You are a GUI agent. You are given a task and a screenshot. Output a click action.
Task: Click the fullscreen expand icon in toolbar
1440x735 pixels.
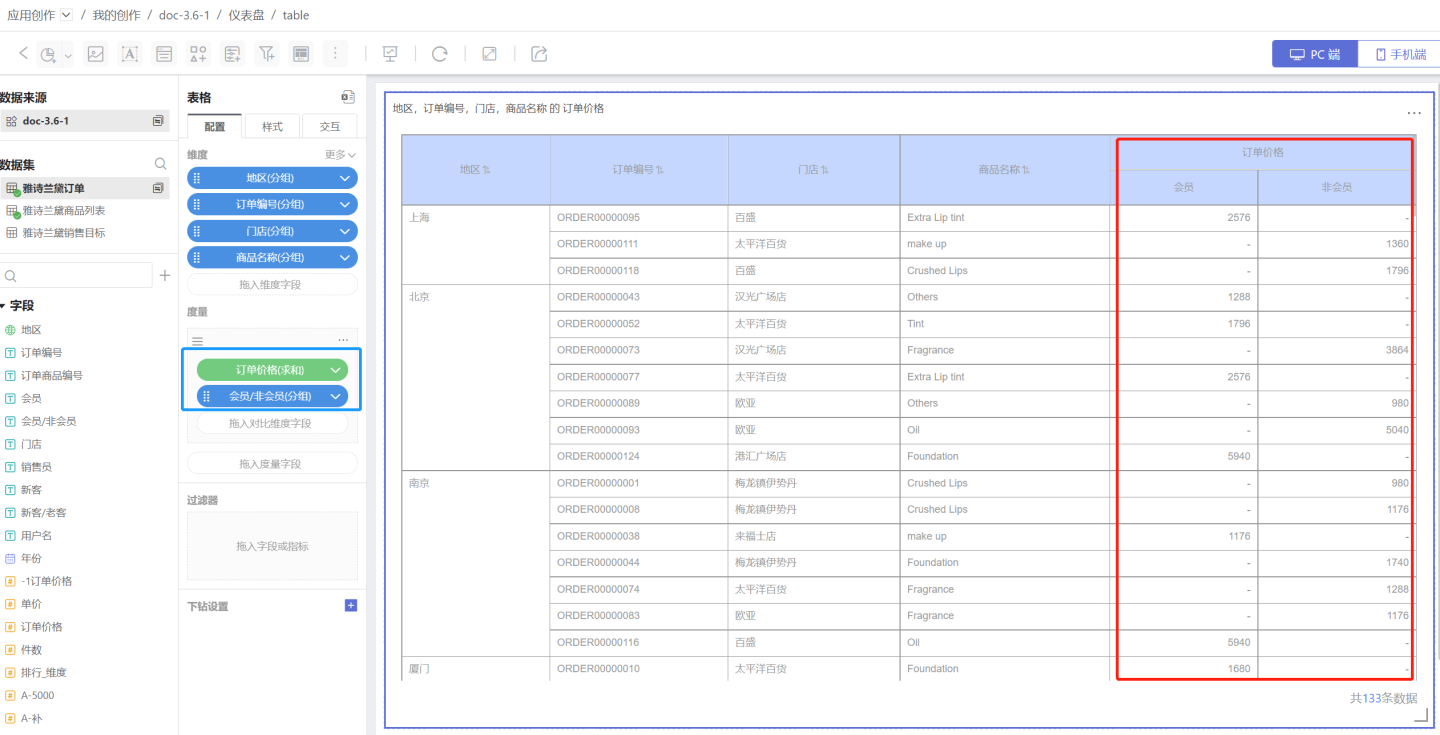tap(489, 54)
